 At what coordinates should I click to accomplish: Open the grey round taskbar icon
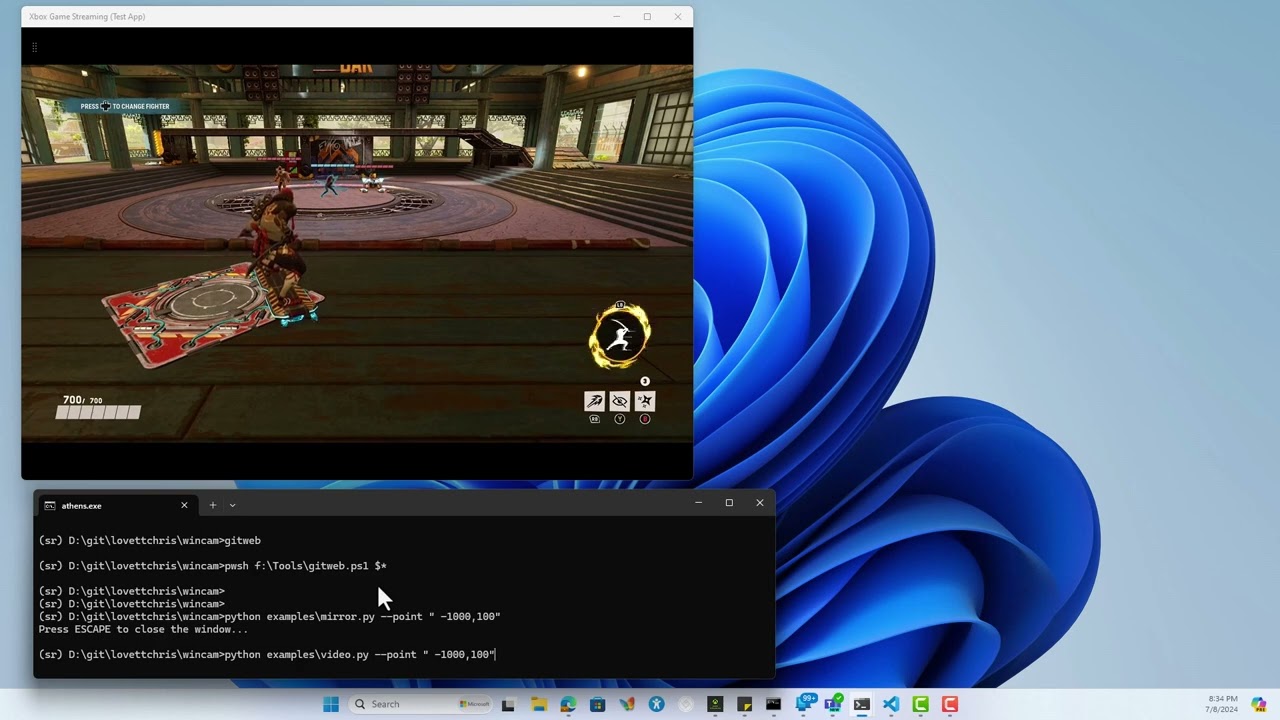(686, 704)
